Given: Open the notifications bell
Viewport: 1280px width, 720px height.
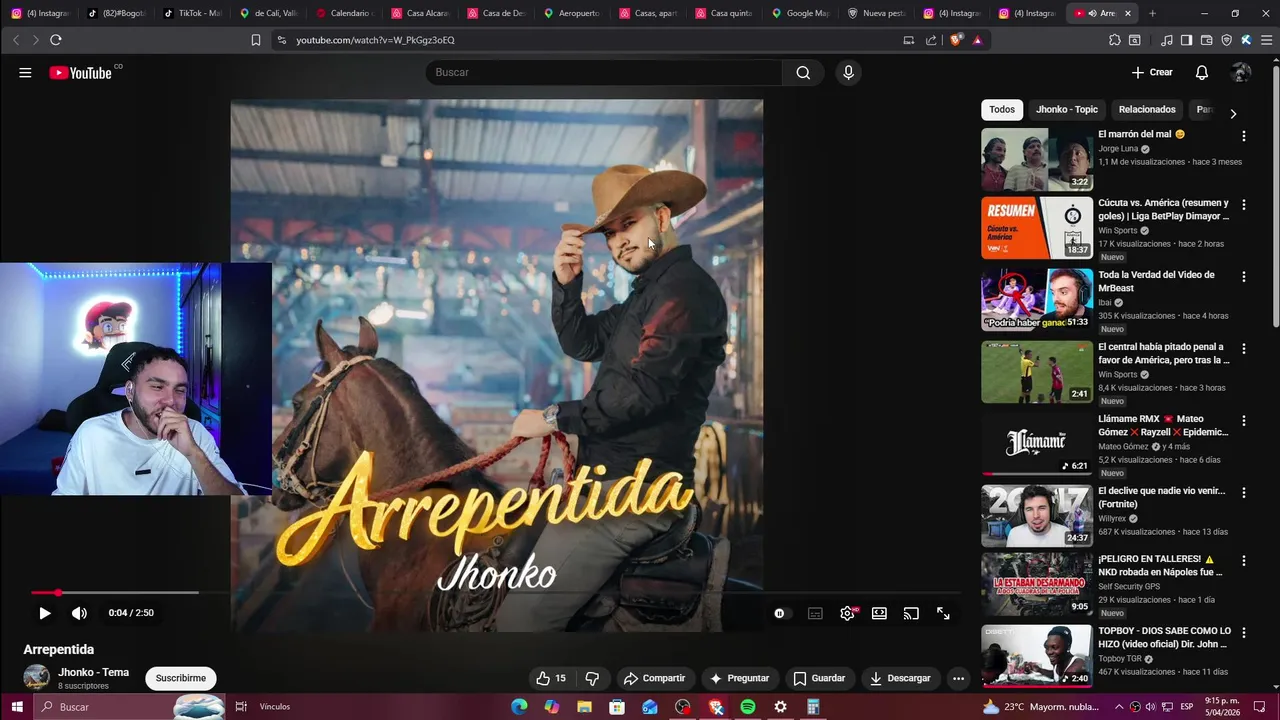Looking at the screenshot, I should tap(1202, 72).
